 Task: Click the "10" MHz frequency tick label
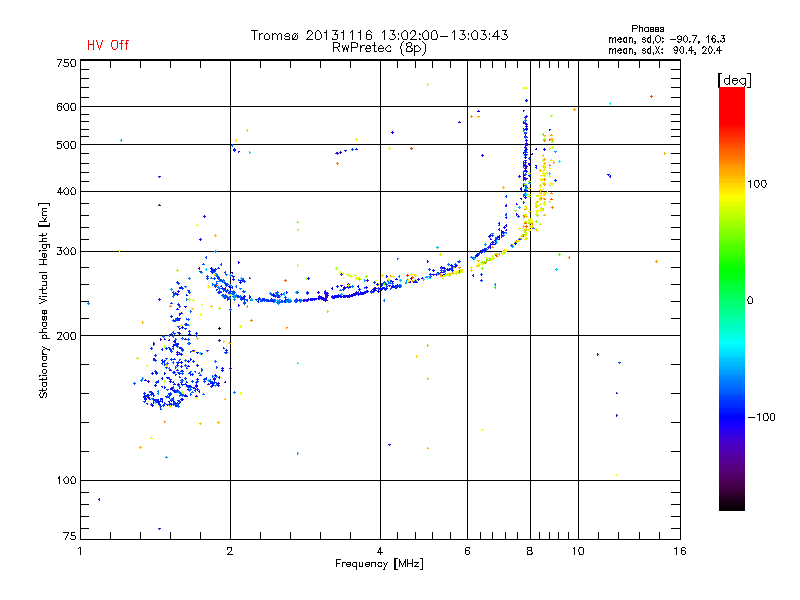[x=578, y=551]
